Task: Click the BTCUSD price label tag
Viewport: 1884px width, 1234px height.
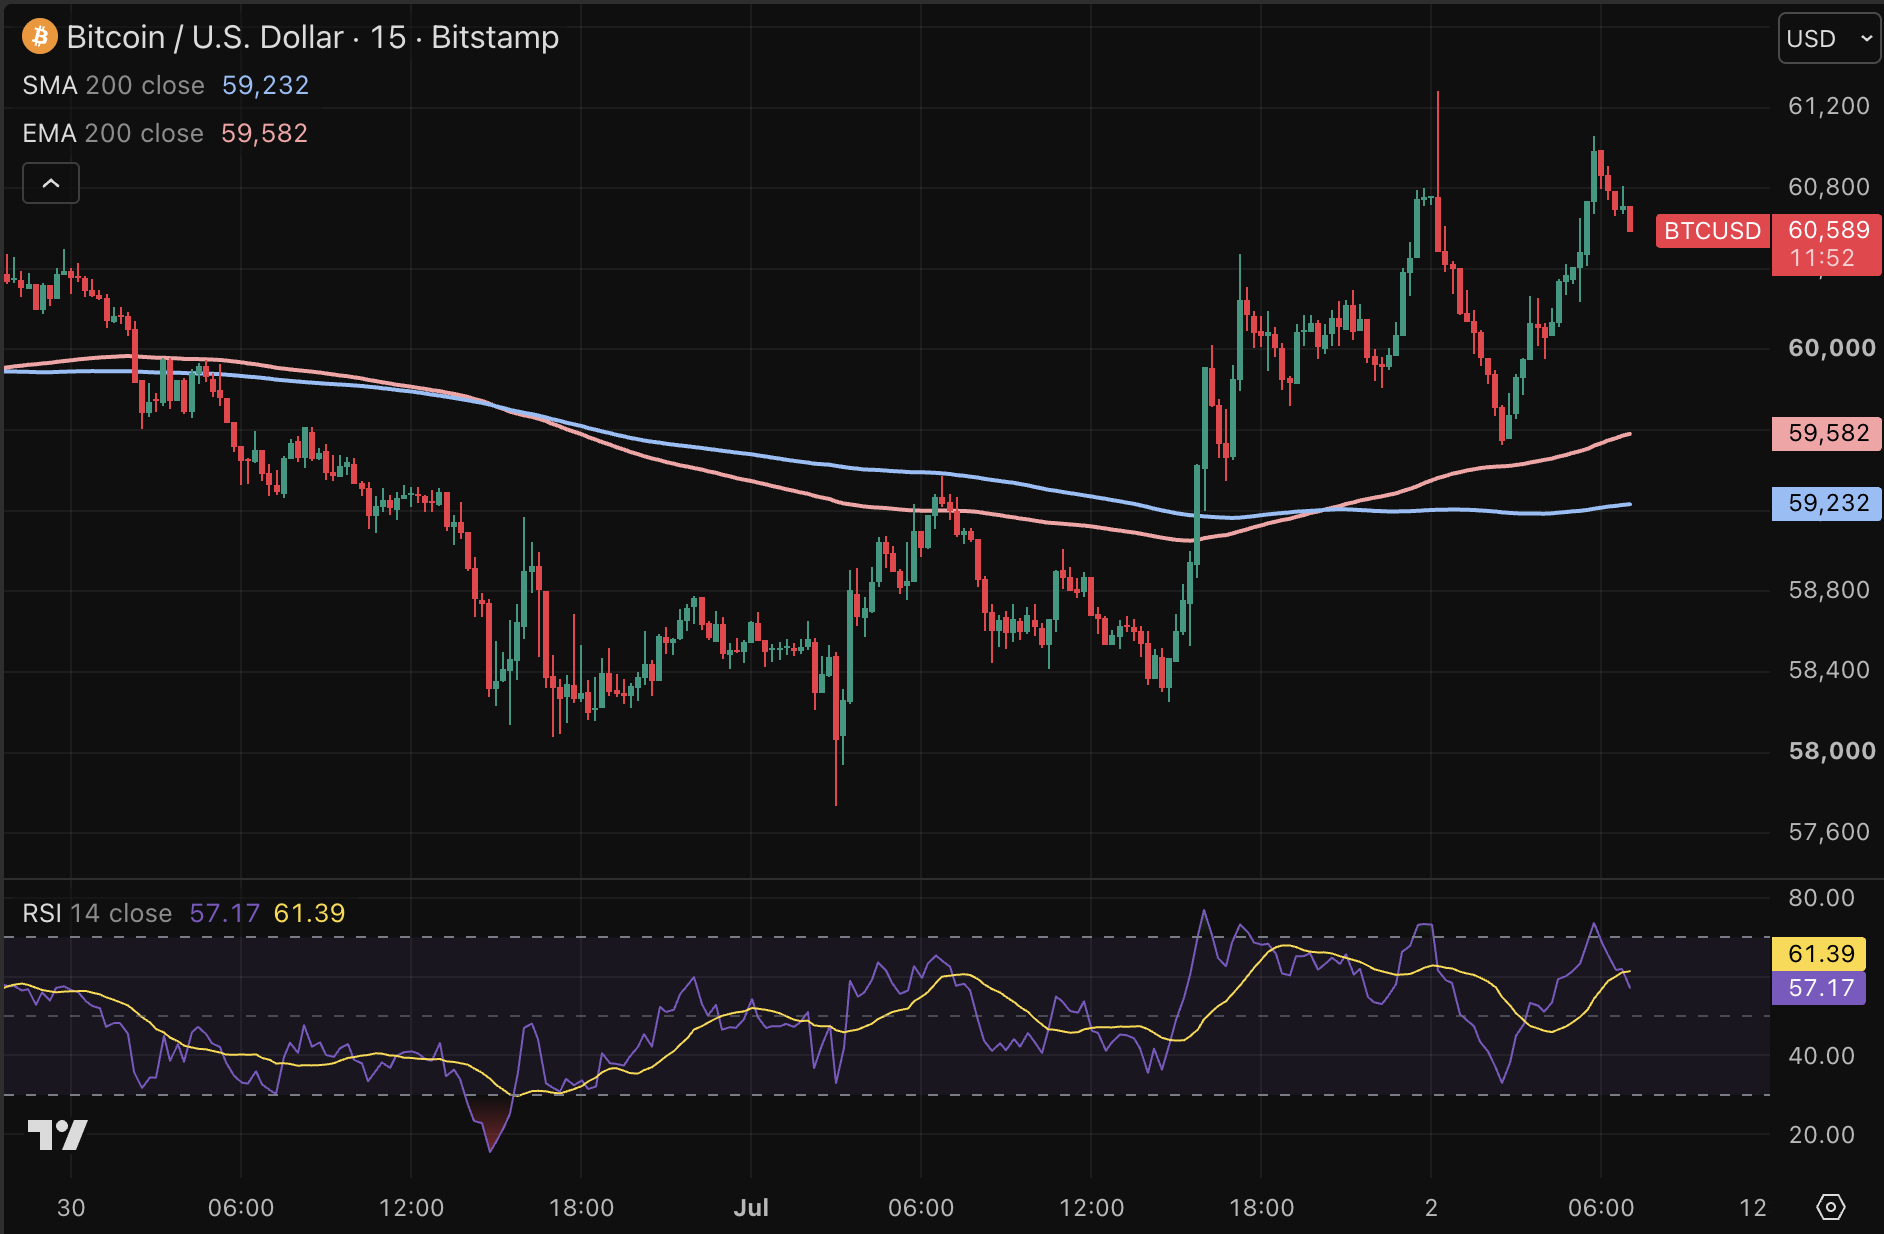Action: click(x=1712, y=231)
